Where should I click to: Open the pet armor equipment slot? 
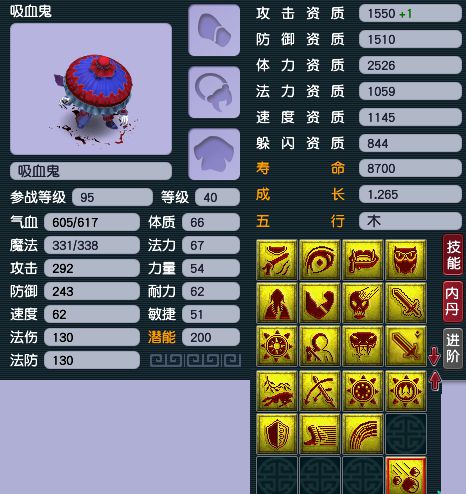tap(214, 154)
